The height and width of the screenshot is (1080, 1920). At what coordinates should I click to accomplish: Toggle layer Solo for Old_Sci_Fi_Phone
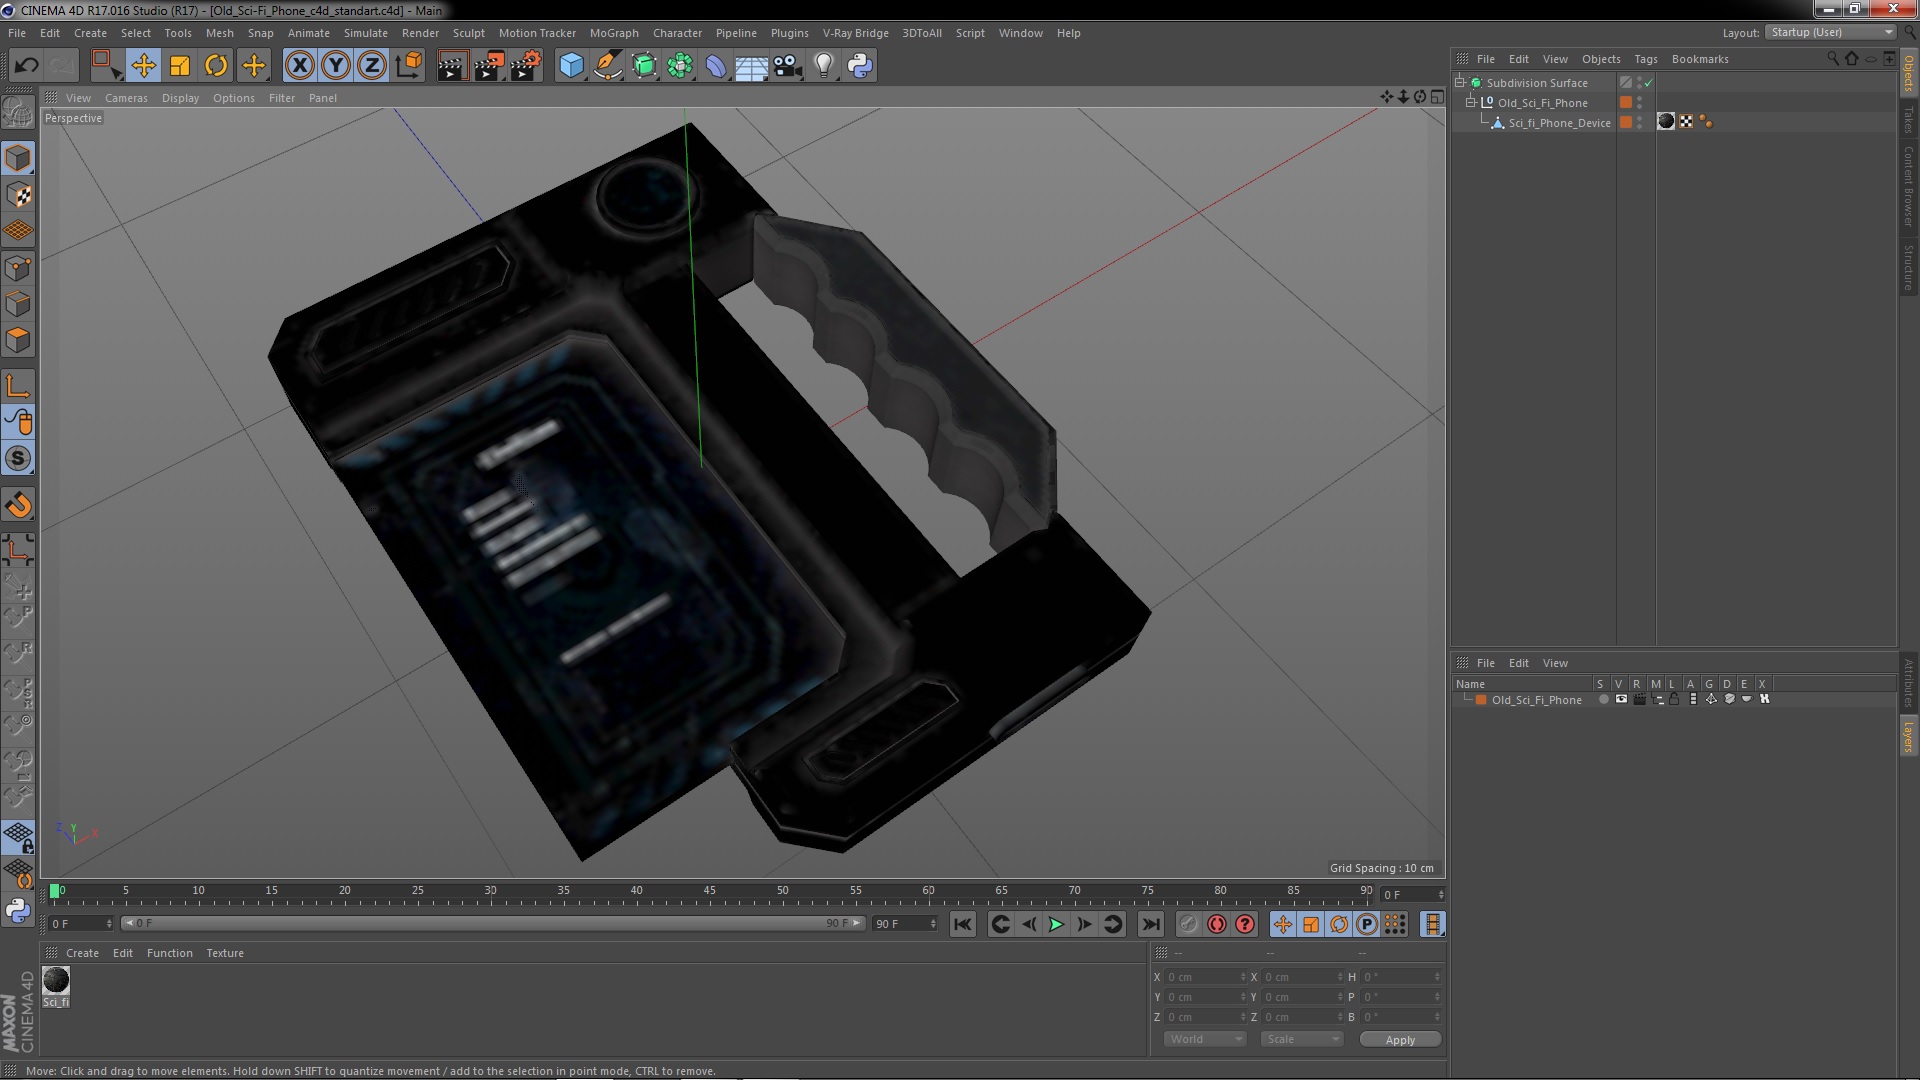point(1603,699)
